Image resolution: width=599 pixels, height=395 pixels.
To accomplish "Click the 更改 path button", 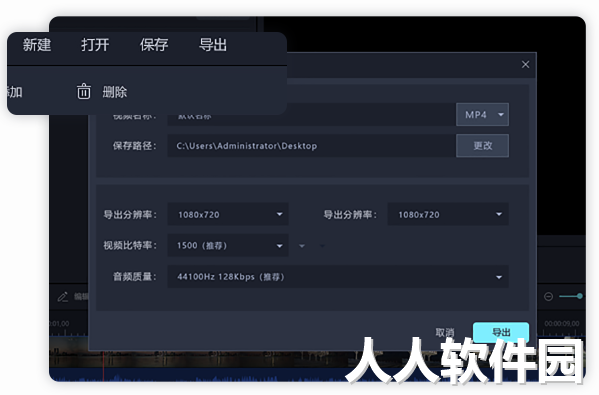I will tap(482, 146).
